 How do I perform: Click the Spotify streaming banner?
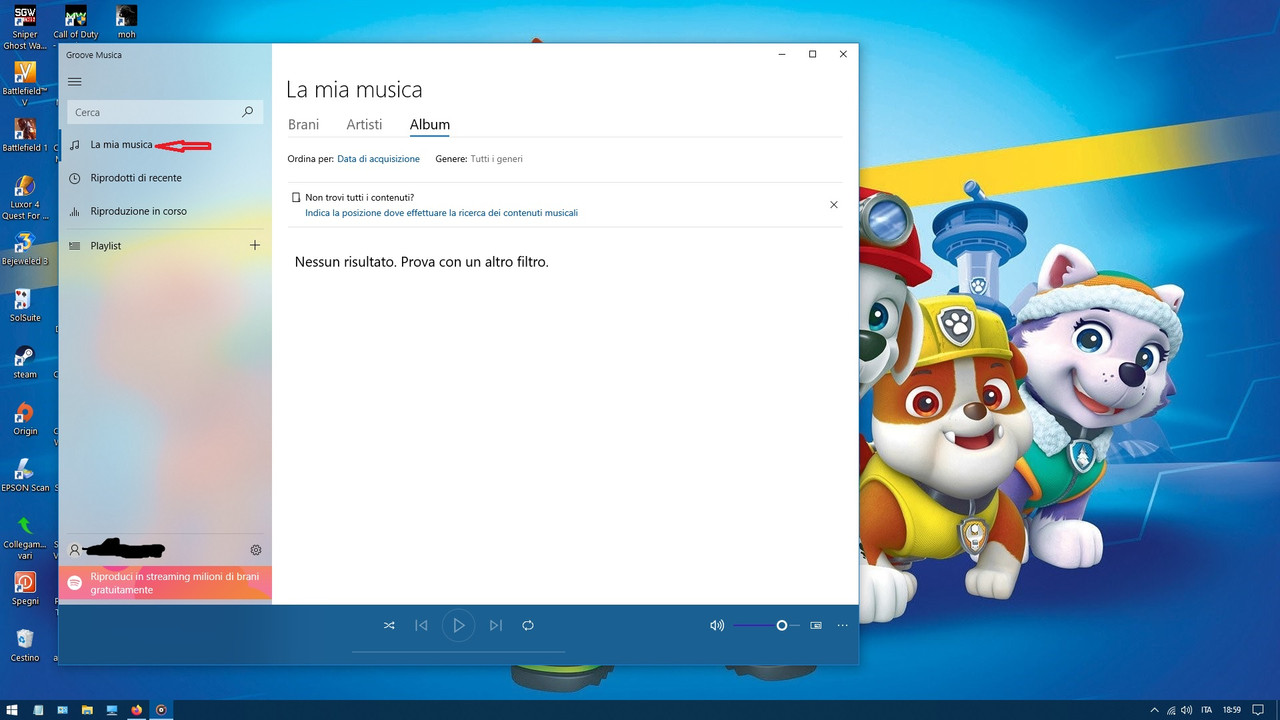[165, 583]
